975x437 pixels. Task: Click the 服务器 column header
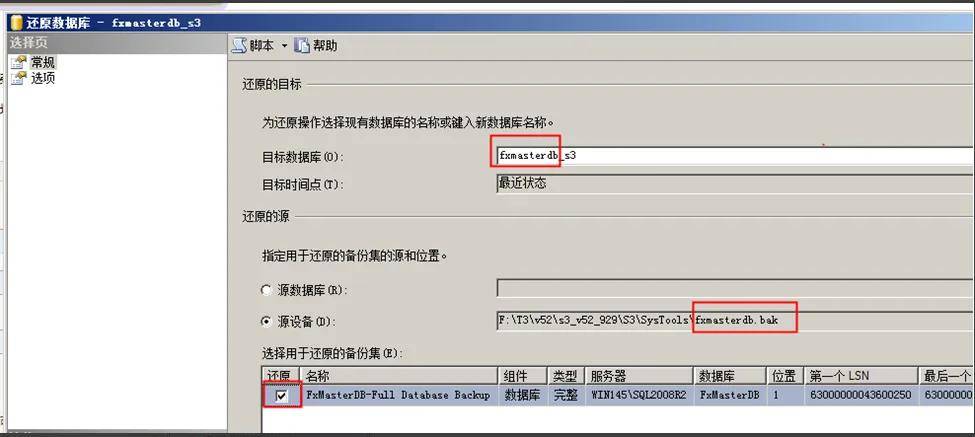[x=639, y=376]
